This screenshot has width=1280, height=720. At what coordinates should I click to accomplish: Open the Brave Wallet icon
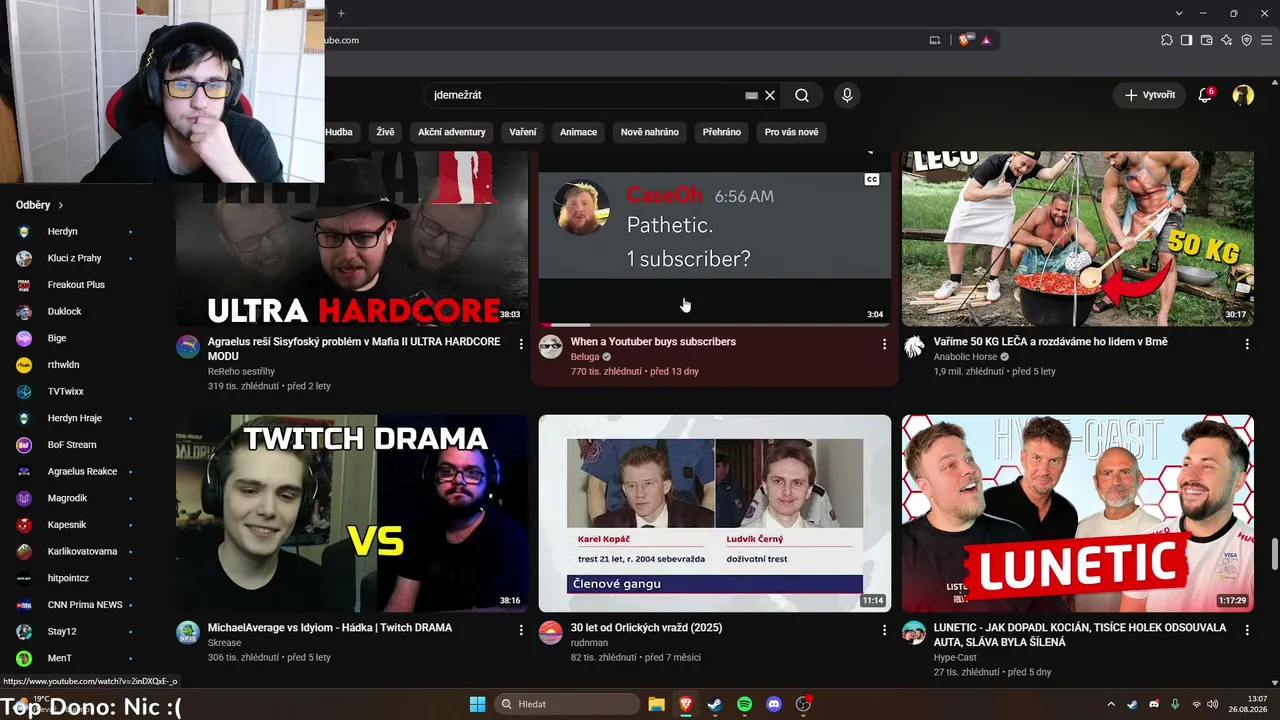coord(1207,40)
